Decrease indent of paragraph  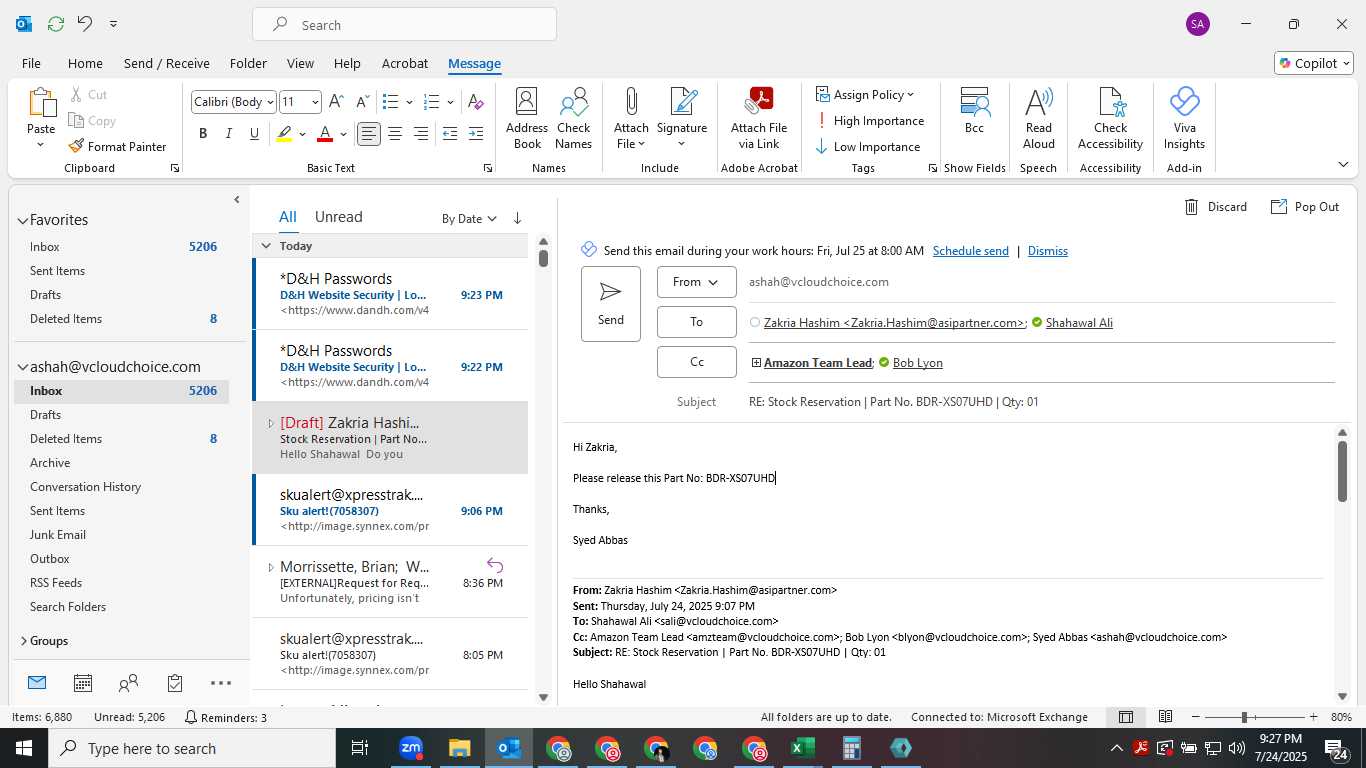(450, 134)
